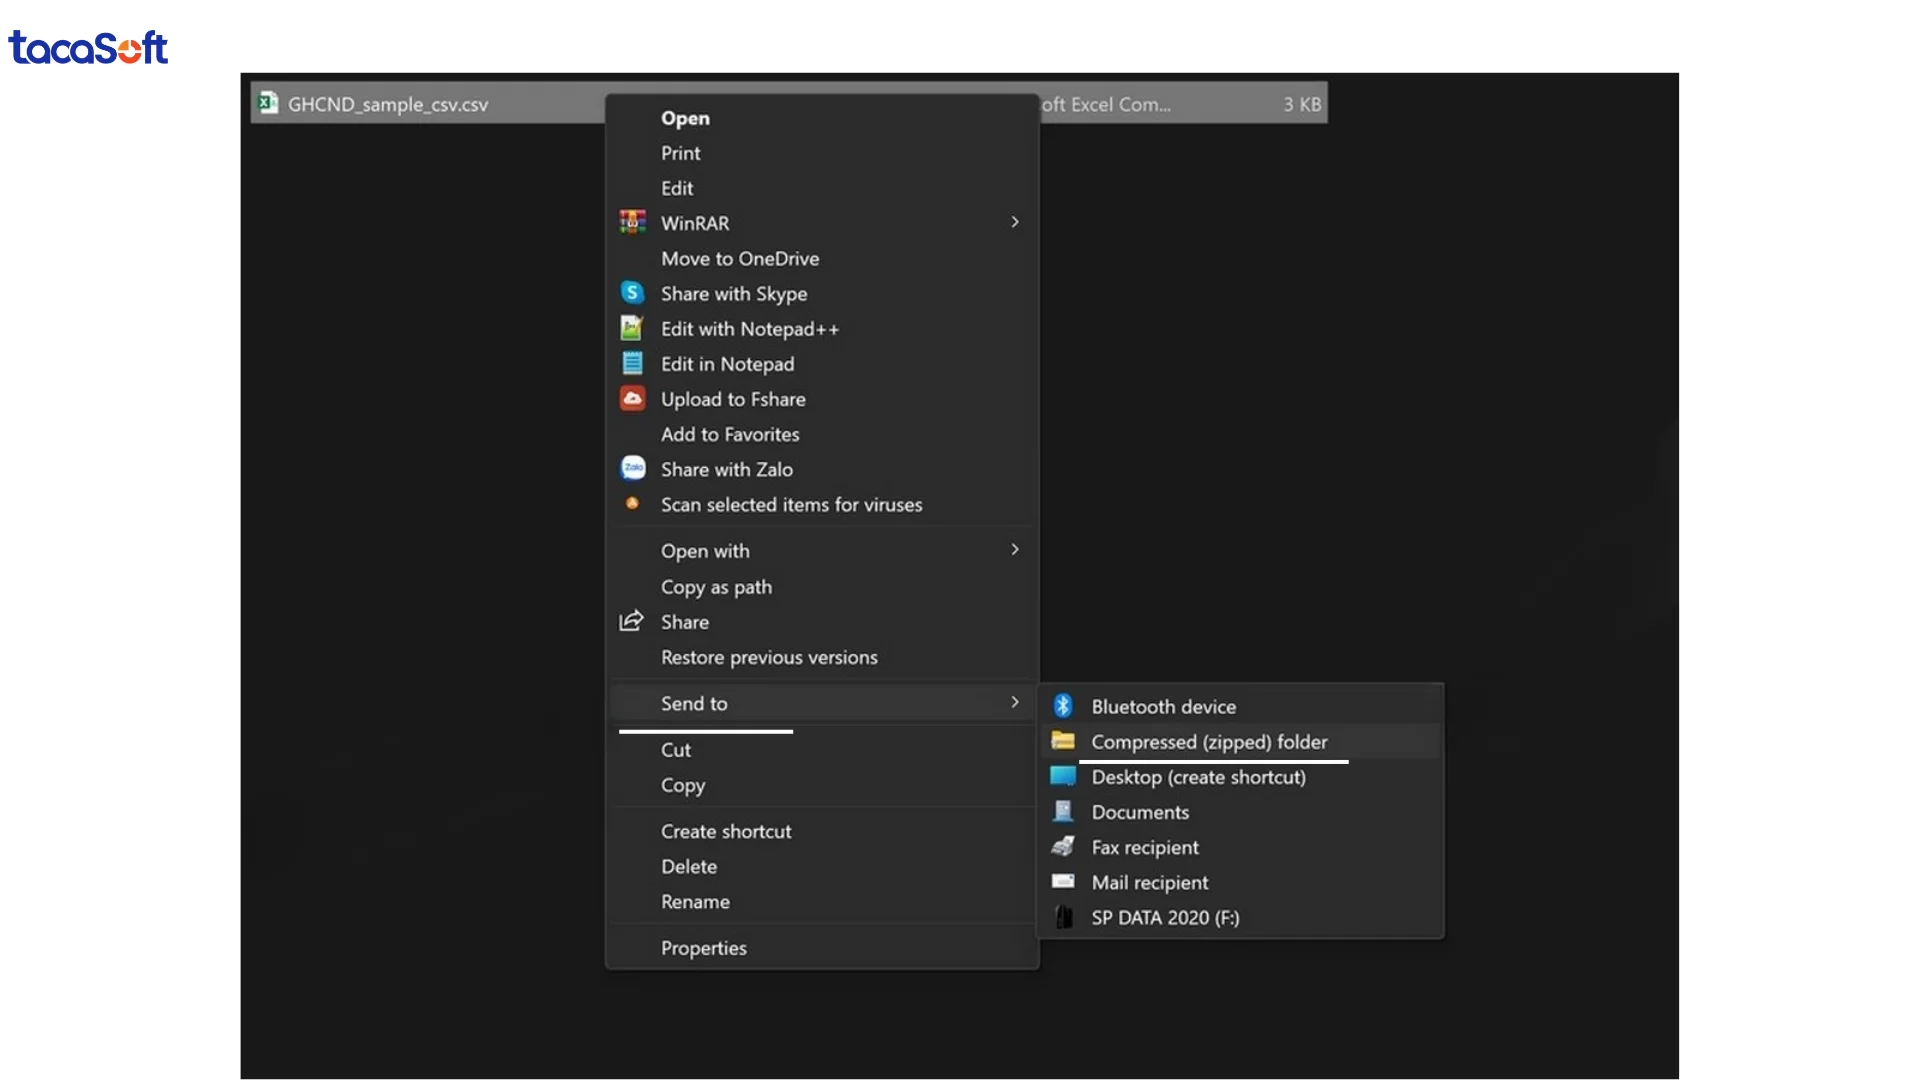Click the 3 KB file size
Viewport: 1920px width, 1080px height.
tap(1302, 104)
